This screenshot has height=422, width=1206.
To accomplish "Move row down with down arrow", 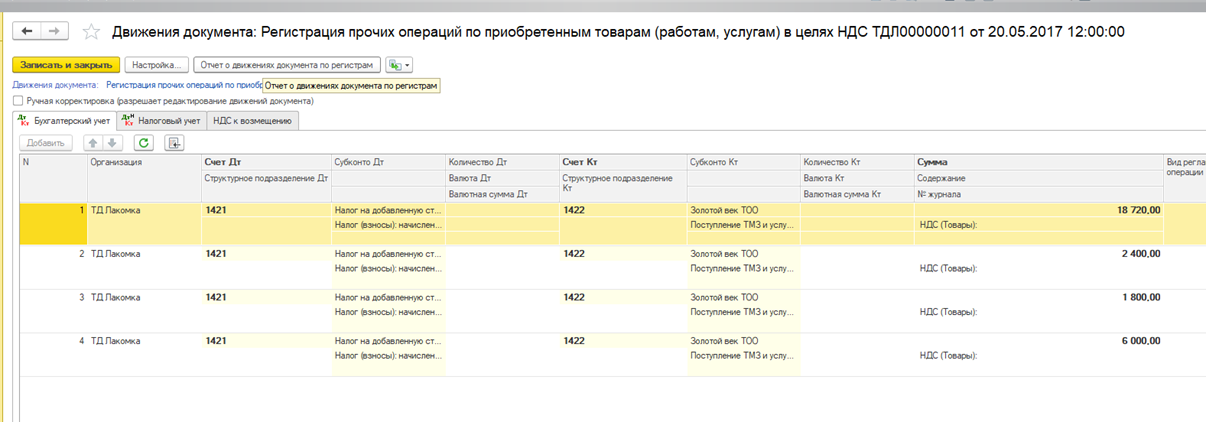I will (111, 143).
